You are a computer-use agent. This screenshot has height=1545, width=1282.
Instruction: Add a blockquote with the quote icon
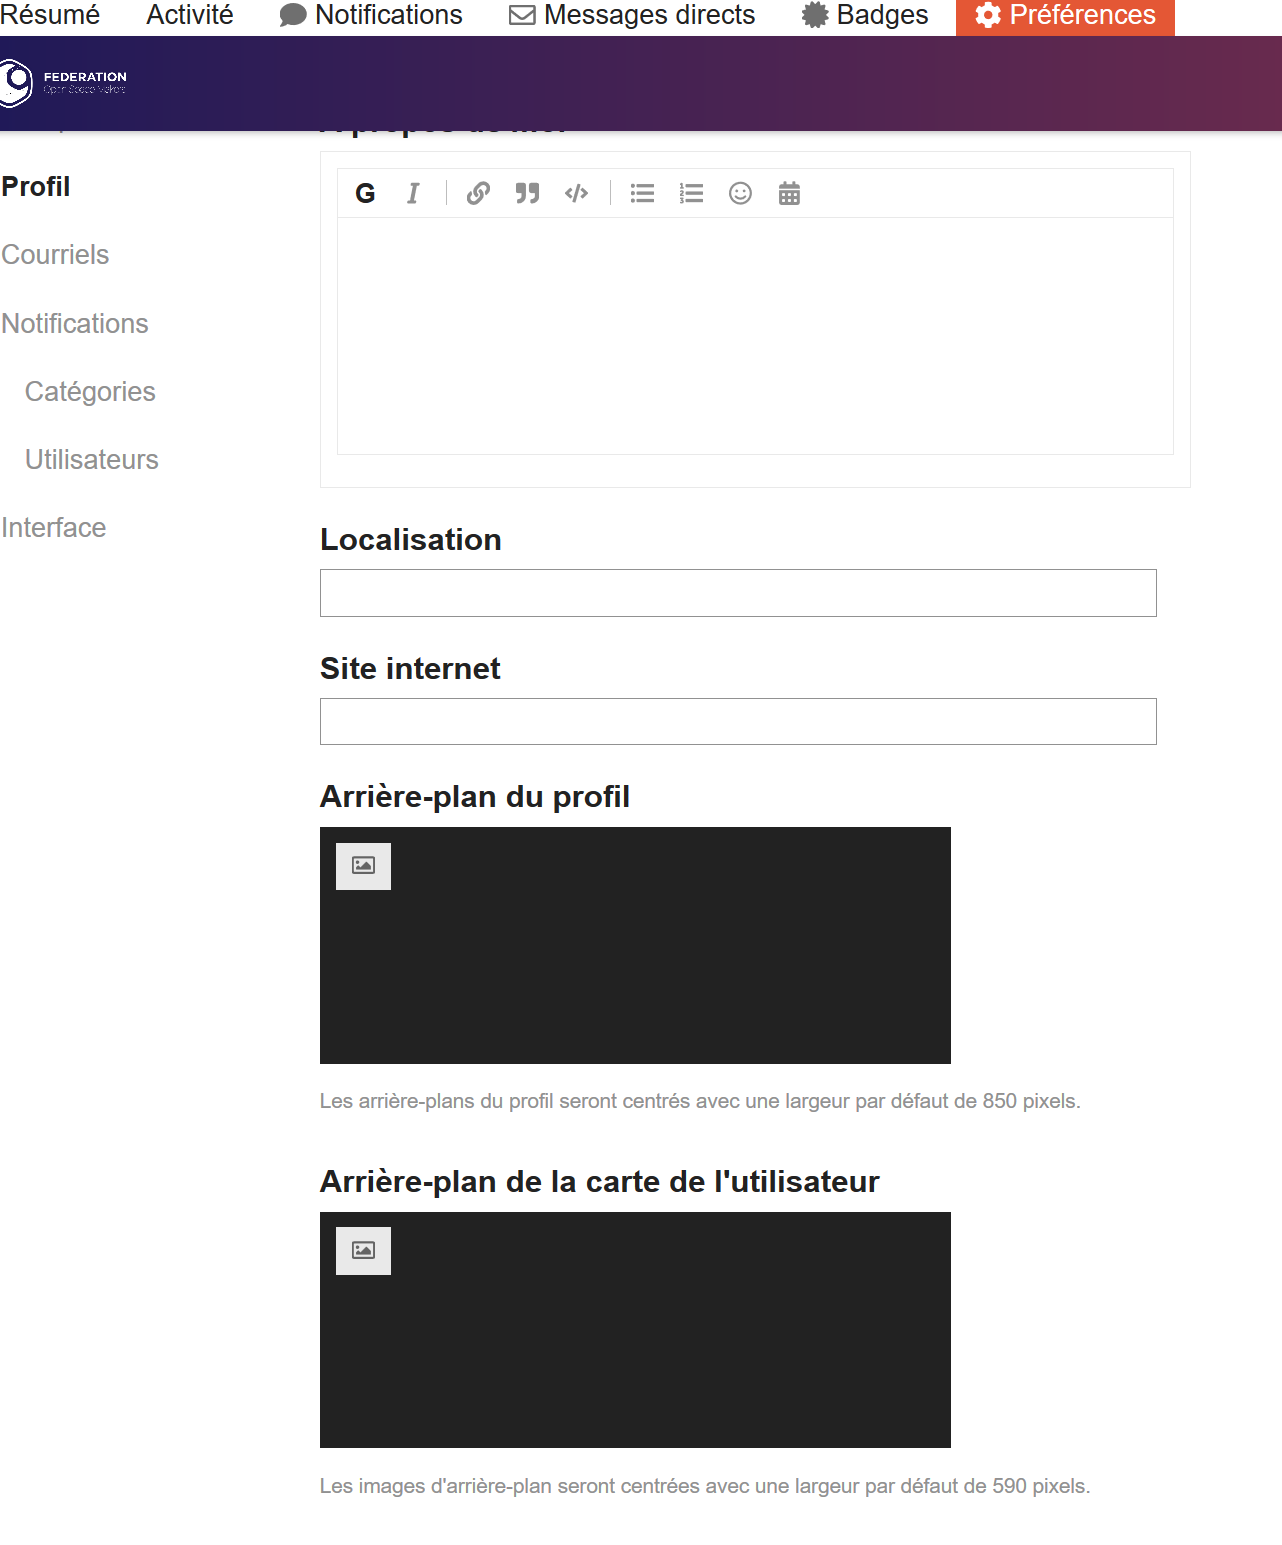(527, 194)
